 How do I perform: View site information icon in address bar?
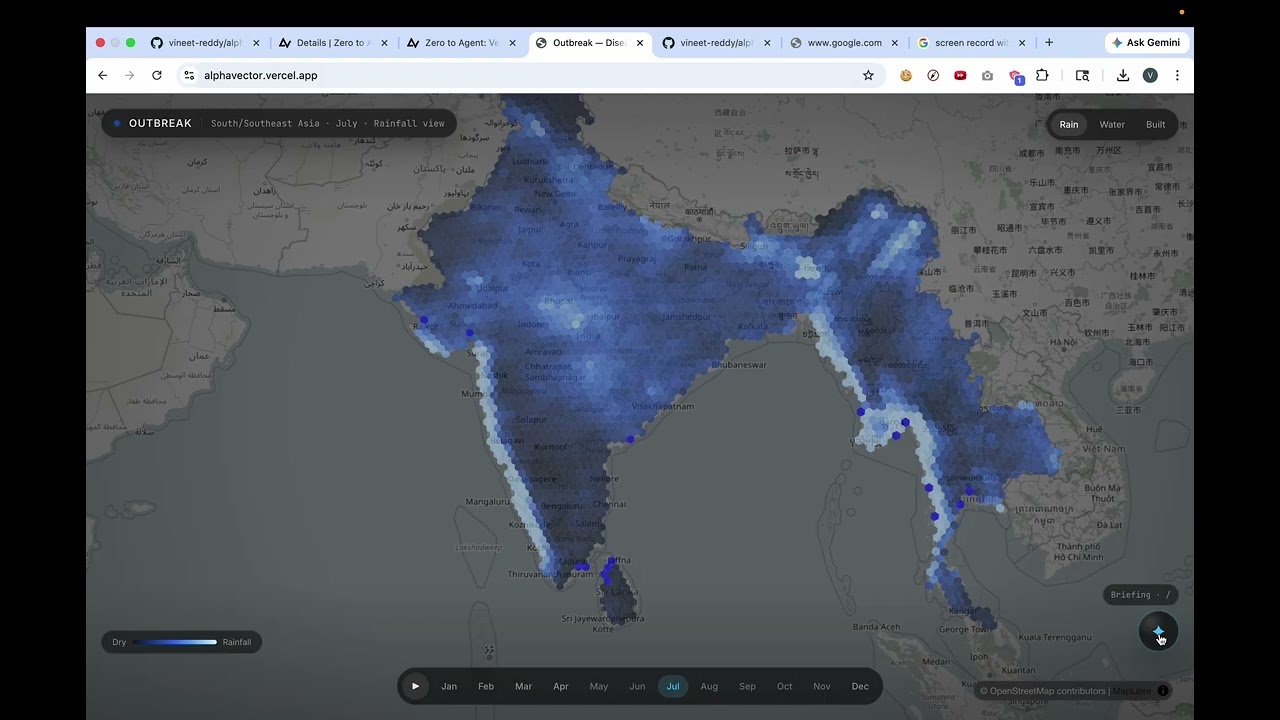pos(189,75)
